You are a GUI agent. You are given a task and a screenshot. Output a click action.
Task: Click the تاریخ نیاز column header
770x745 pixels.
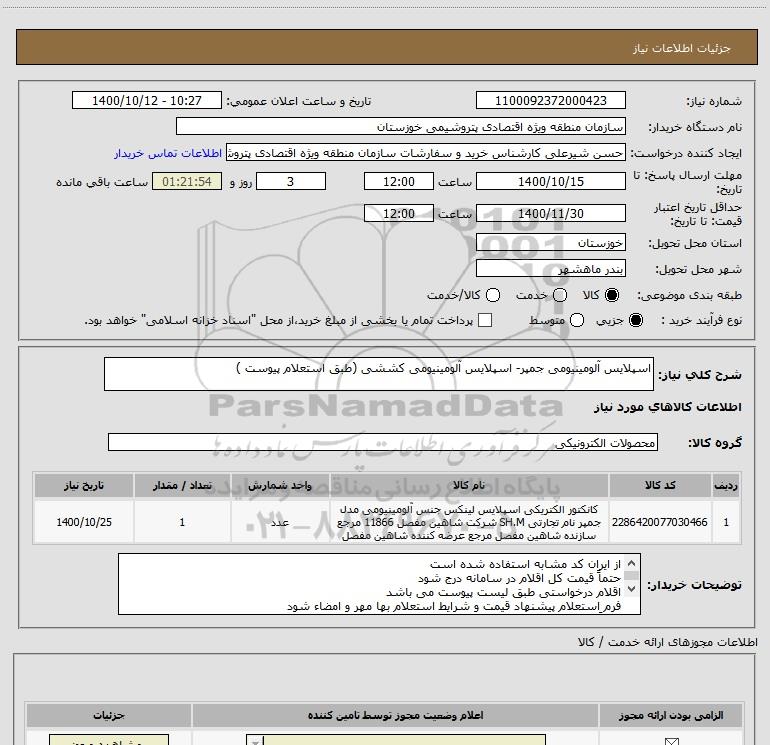[x=83, y=486]
